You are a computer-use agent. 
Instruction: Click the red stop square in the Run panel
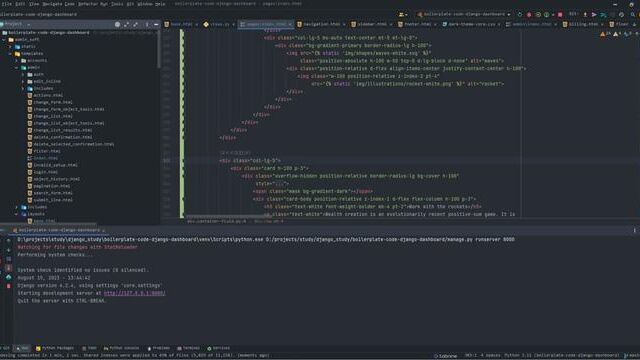point(9,286)
